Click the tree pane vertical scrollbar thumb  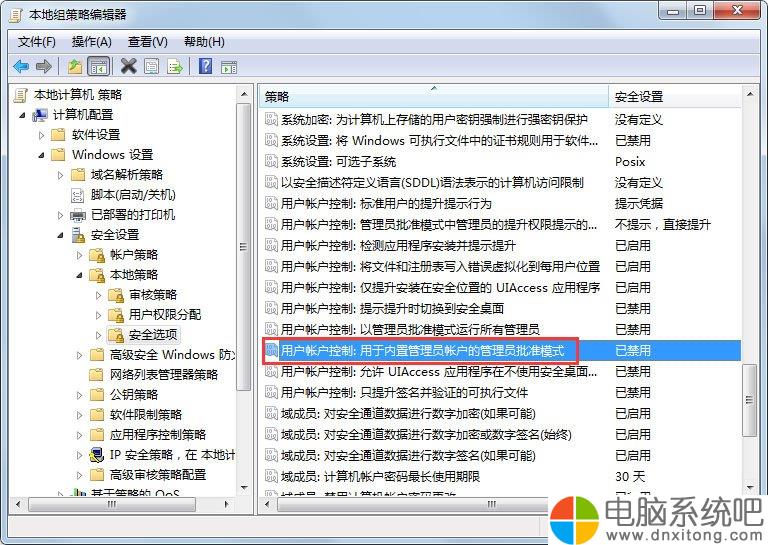[244, 247]
